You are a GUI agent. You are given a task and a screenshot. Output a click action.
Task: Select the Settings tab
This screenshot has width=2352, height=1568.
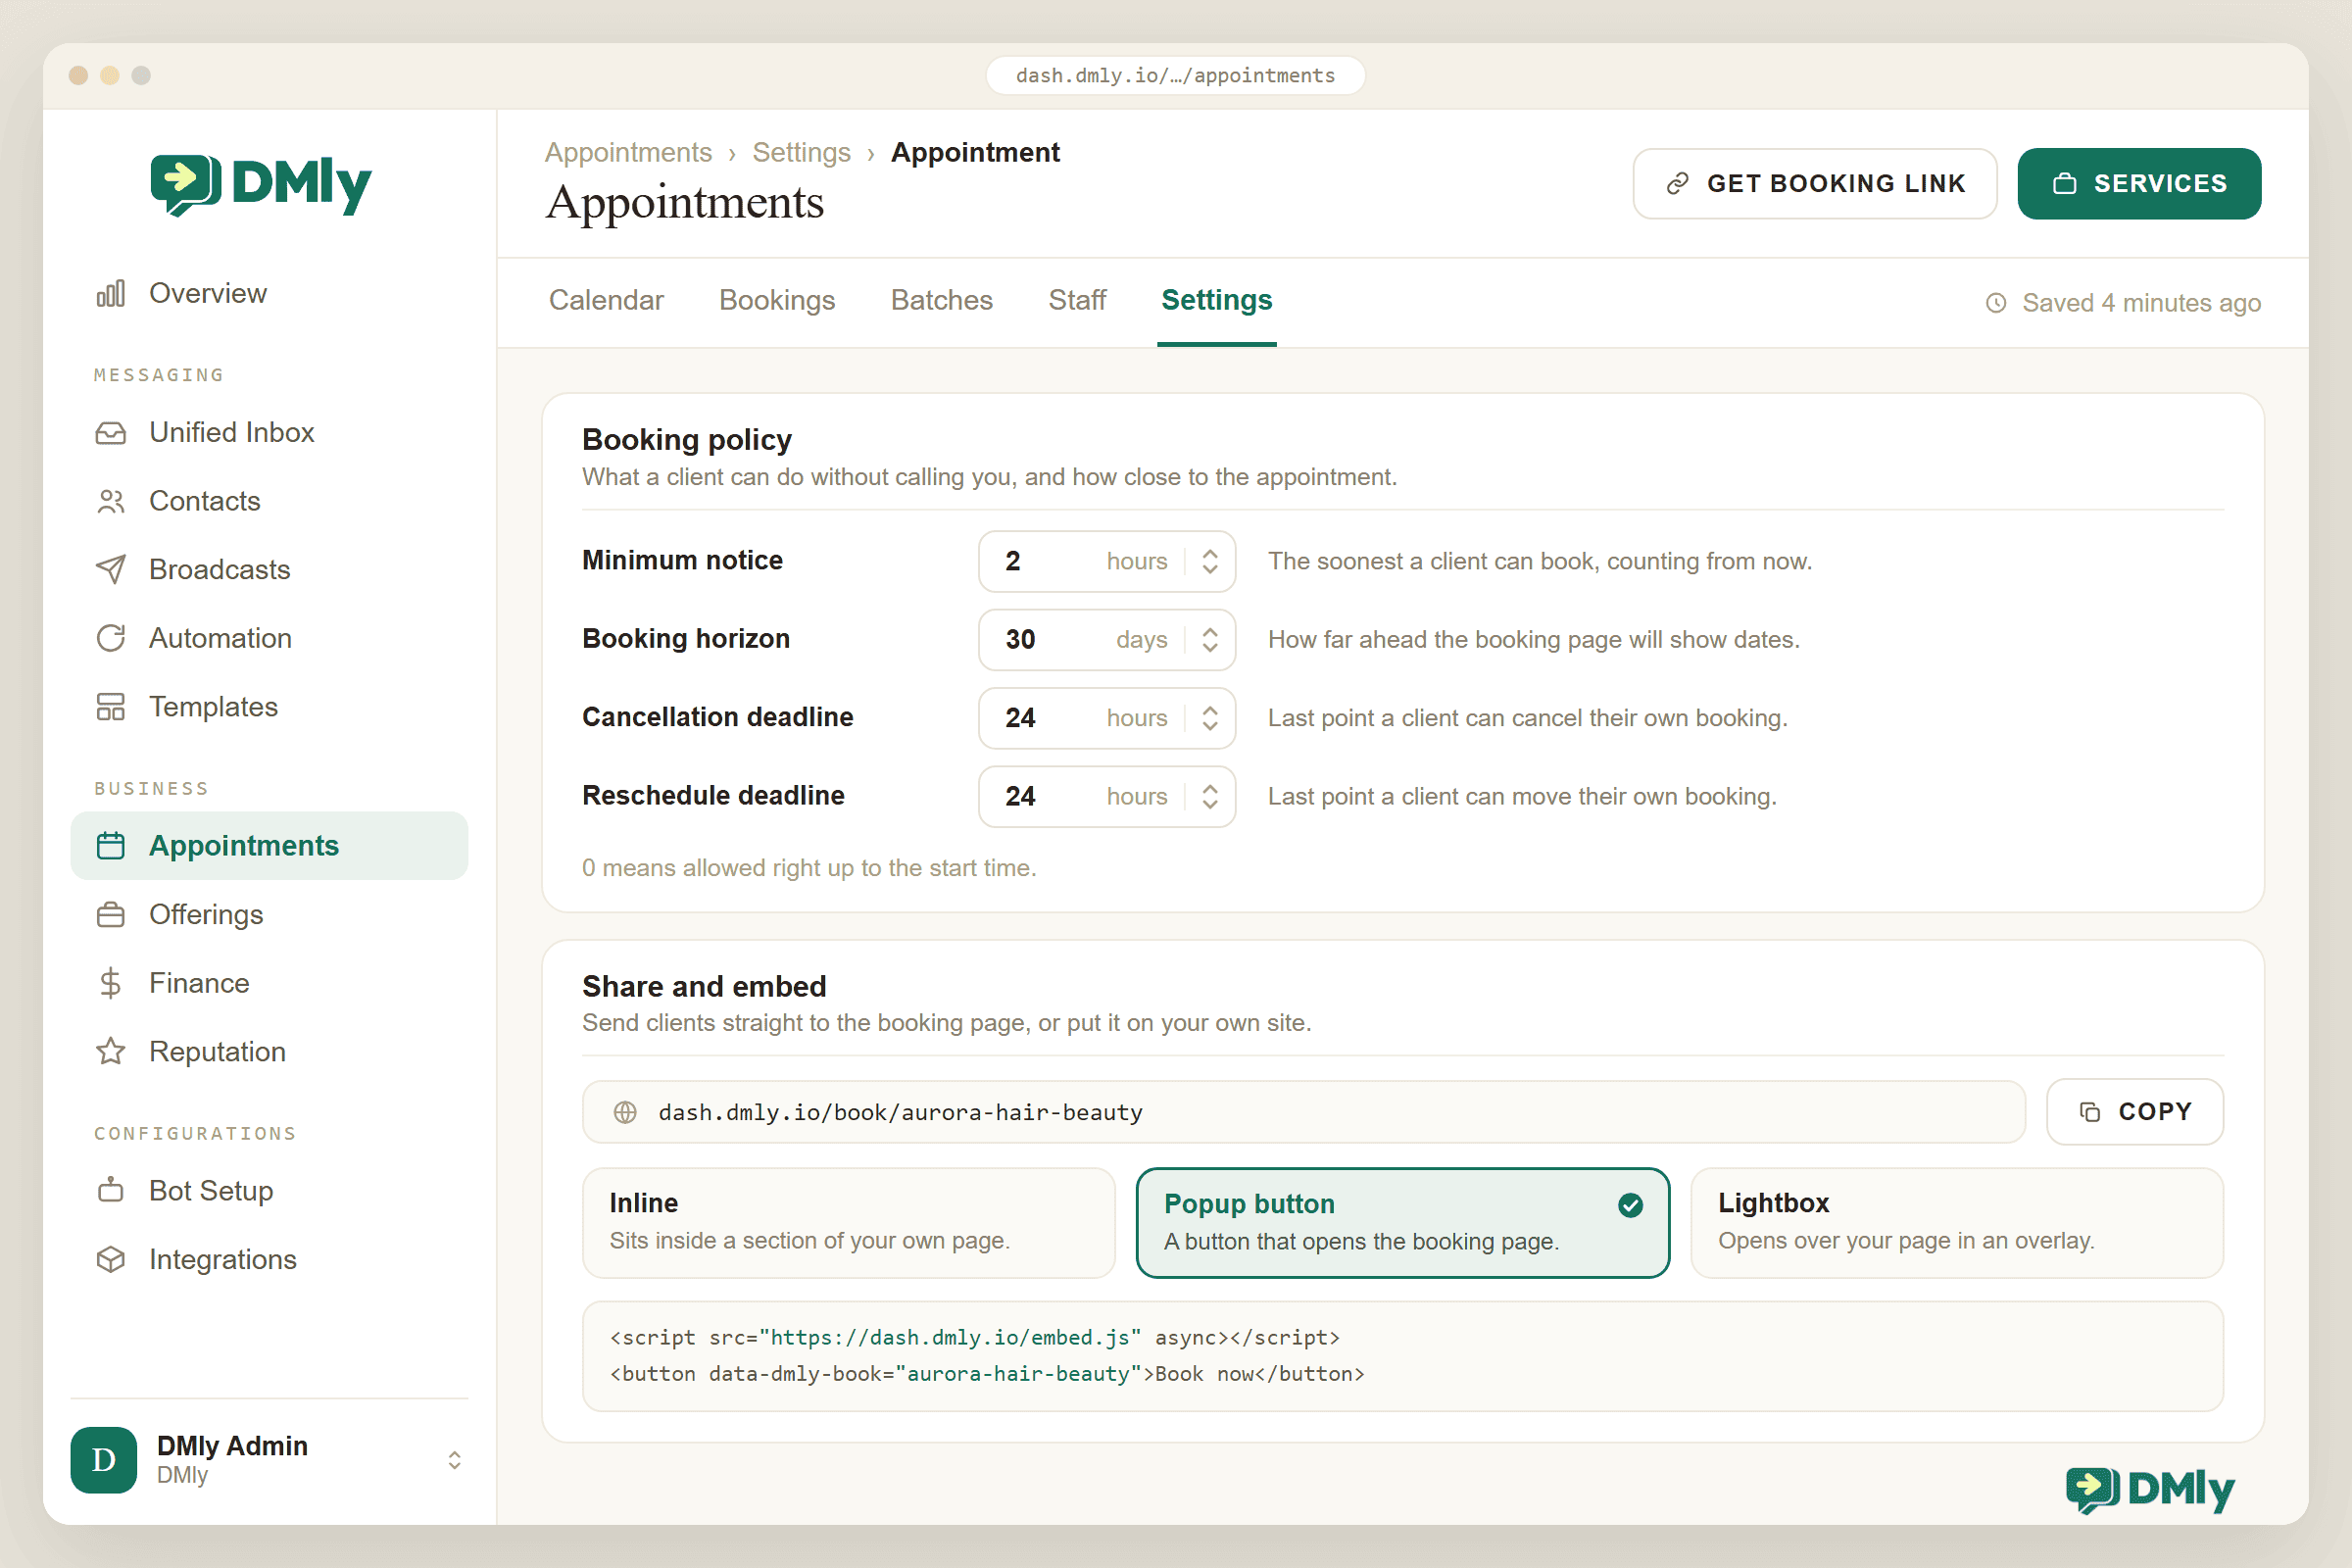[x=1216, y=300]
